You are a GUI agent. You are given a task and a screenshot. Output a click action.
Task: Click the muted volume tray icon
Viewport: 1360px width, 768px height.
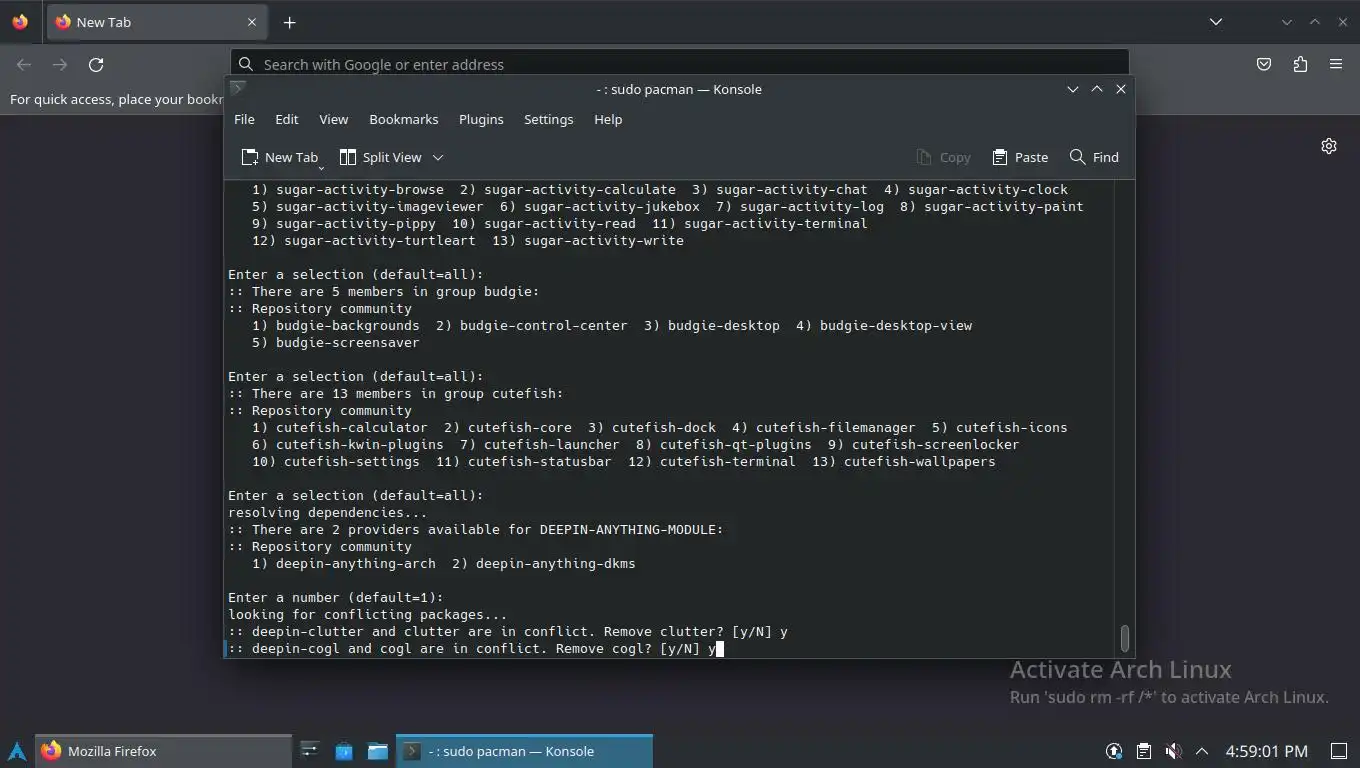point(1174,751)
